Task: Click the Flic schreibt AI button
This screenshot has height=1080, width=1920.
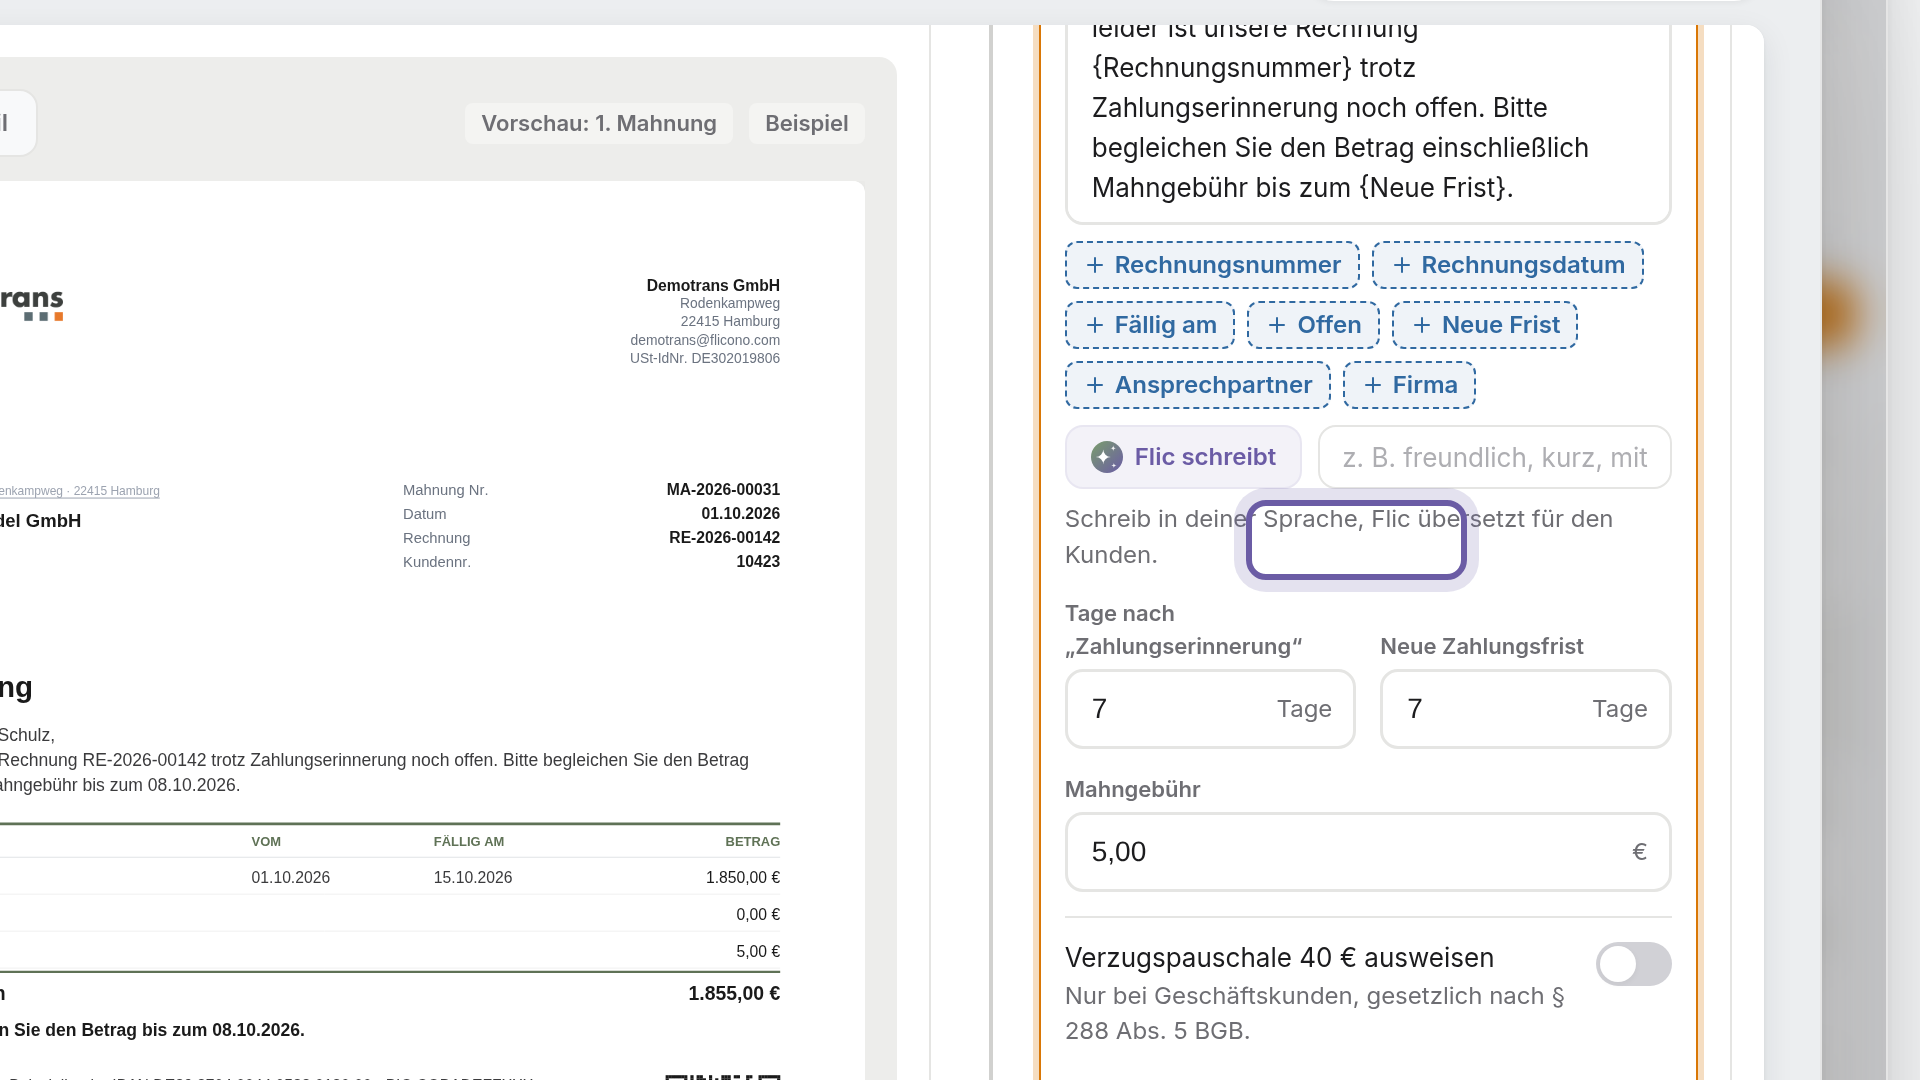Action: 1183,457
